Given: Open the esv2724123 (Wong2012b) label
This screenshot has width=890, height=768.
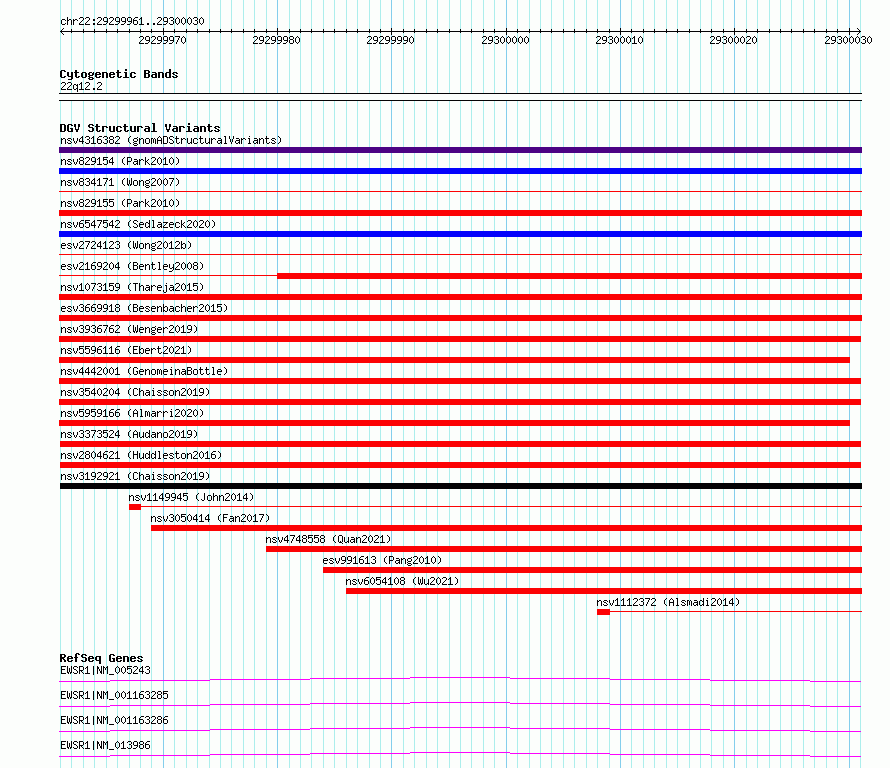Looking at the screenshot, I should point(126,245).
